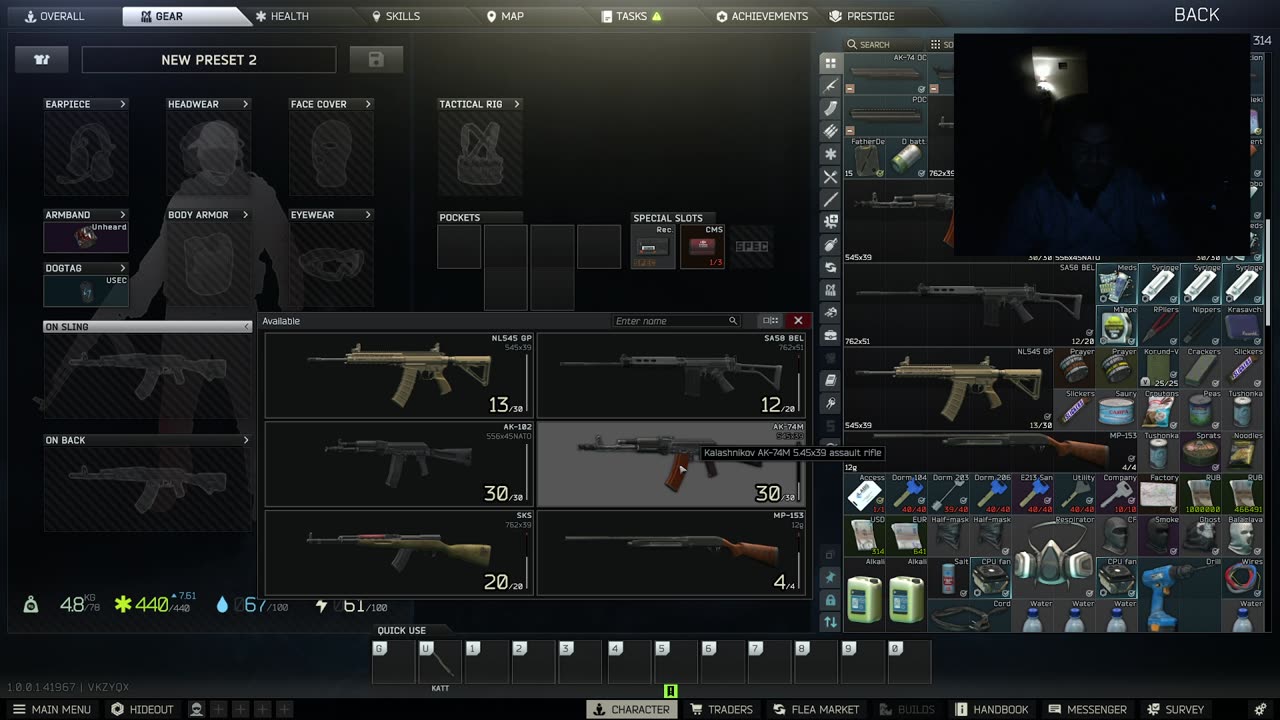This screenshot has height=720, width=1280.
Task: Select the medical kit filter in stash sidebar
Action: (x=830, y=221)
